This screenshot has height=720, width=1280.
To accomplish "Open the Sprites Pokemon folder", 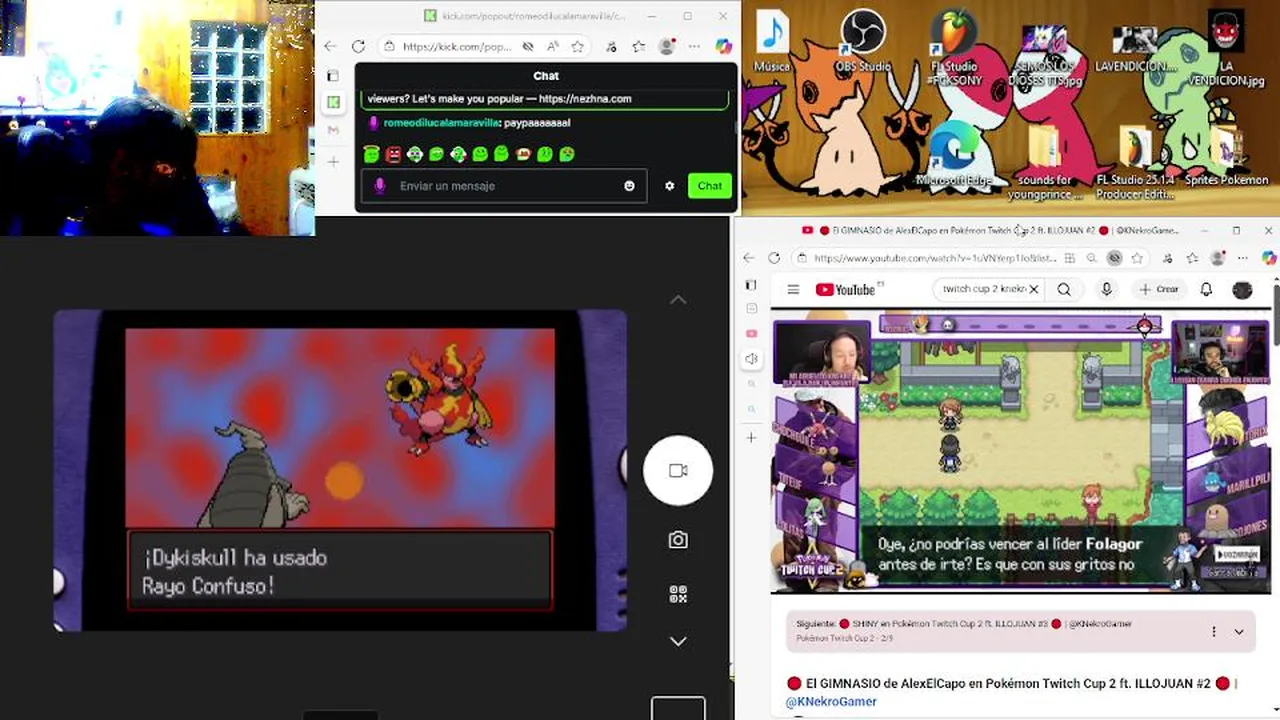I will pos(1226,157).
